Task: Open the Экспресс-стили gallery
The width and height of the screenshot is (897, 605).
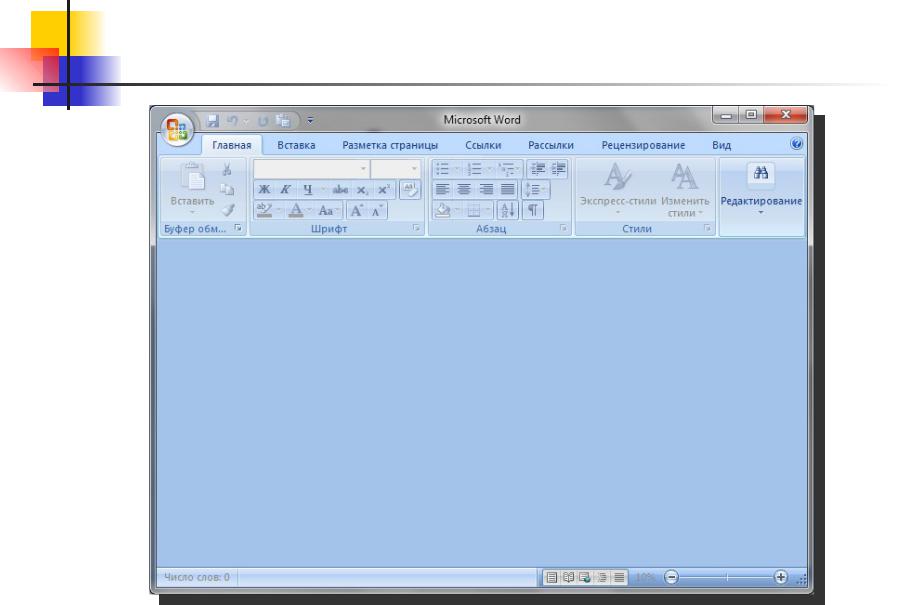Action: (x=618, y=189)
